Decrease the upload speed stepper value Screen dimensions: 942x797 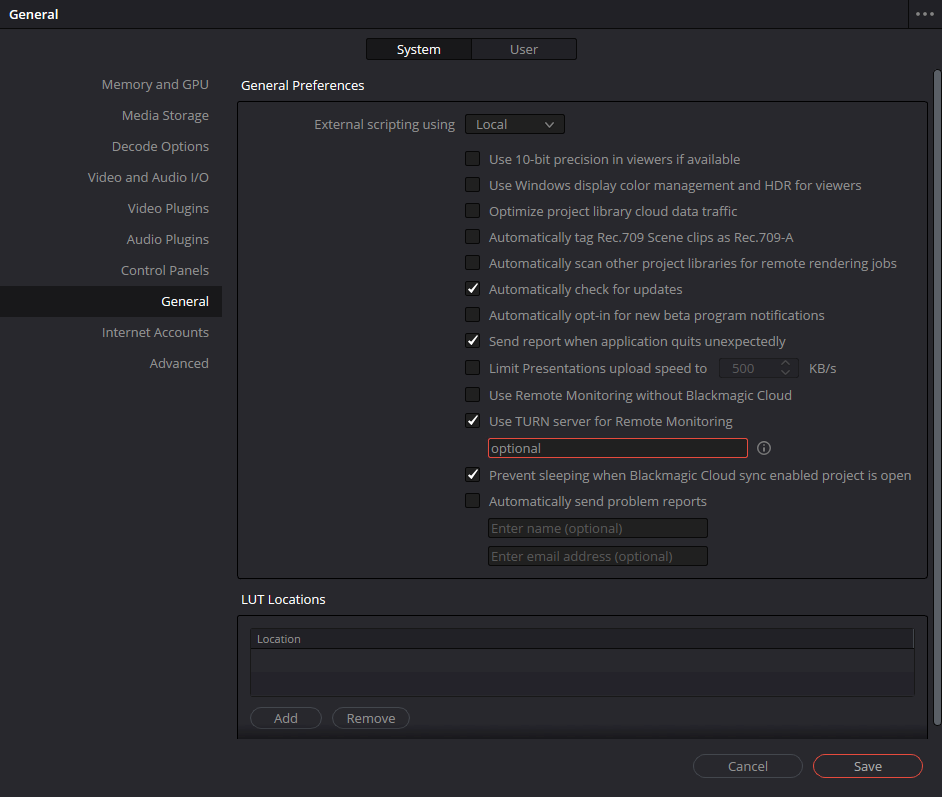tap(785, 373)
